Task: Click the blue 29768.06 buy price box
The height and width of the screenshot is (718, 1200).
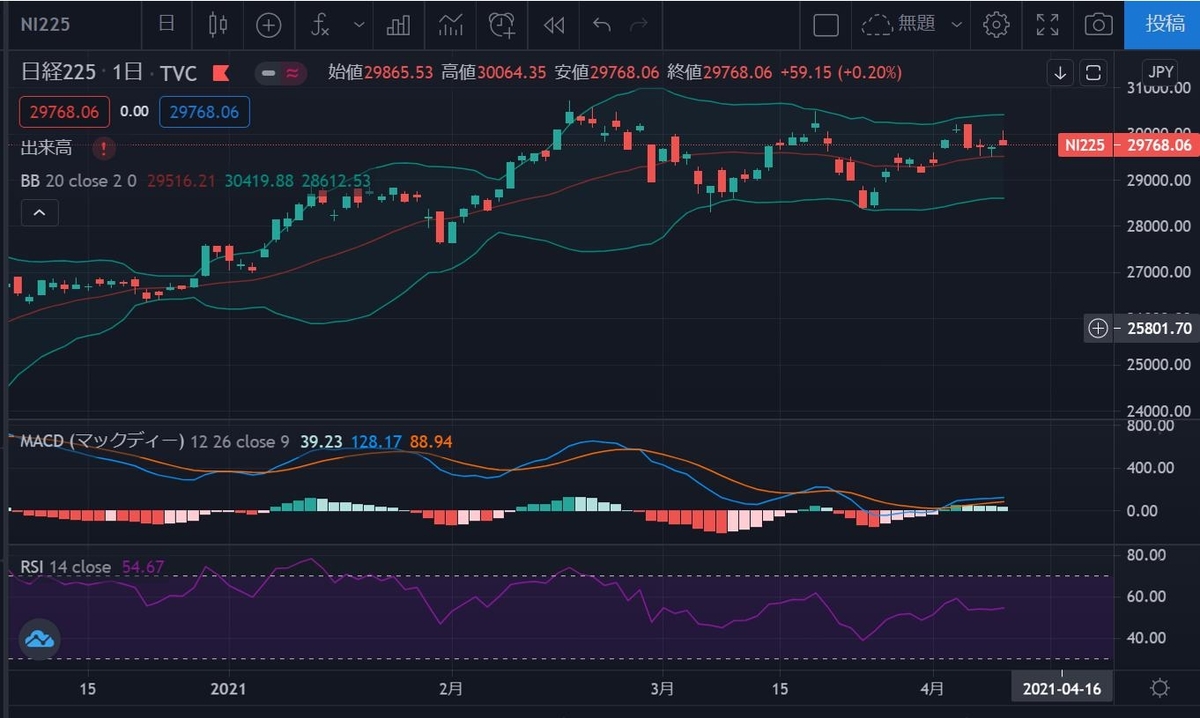Action: [x=204, y=112]
